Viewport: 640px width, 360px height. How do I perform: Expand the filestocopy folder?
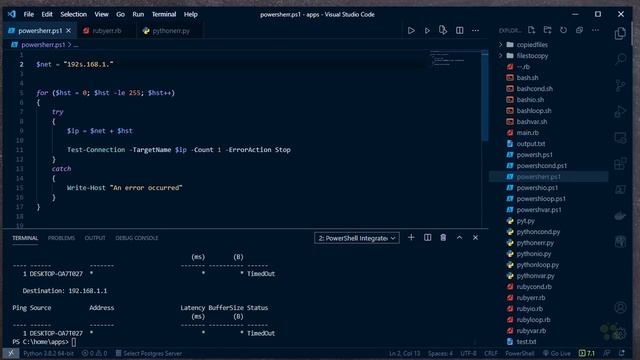532,56
